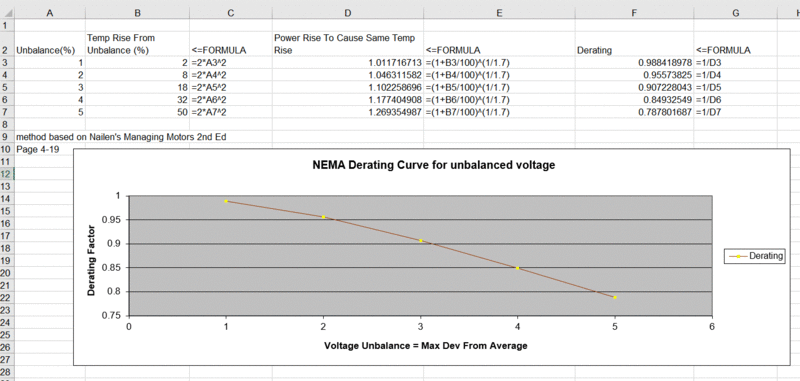Click cell showing 0.988418978
This screenshot has height=381, width=800.
pos(634,63)
